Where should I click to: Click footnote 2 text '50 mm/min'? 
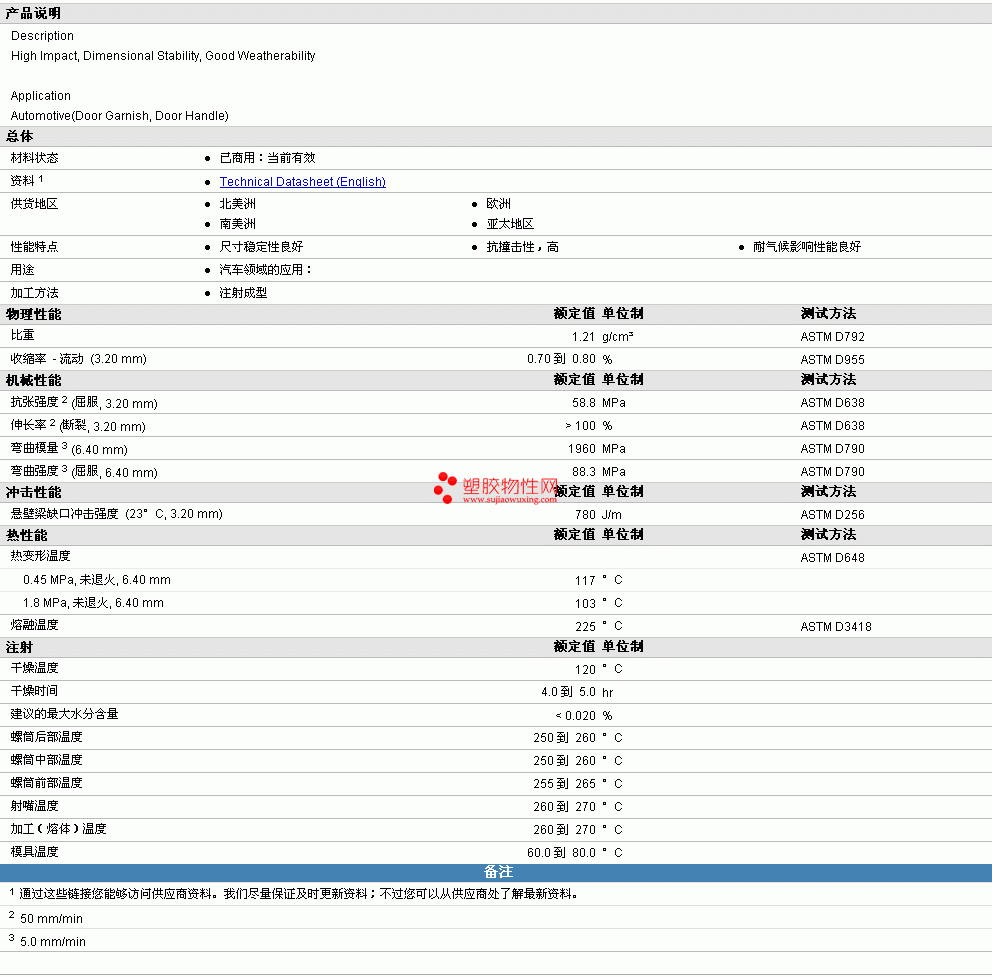coord(51,918)
